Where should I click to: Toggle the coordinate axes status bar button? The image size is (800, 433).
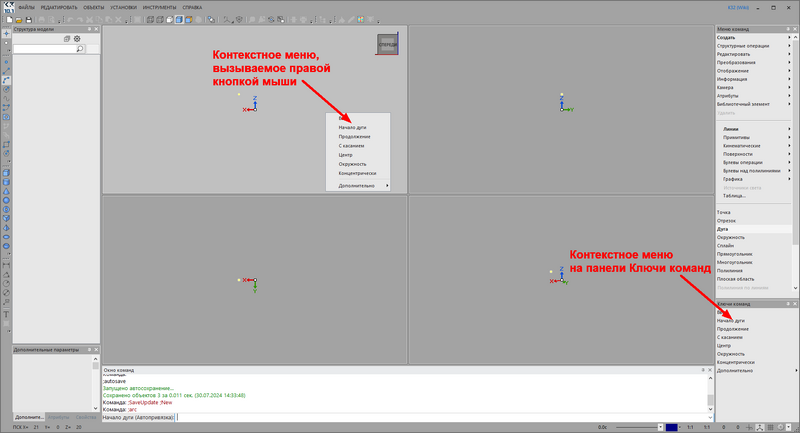pos(760,427)
